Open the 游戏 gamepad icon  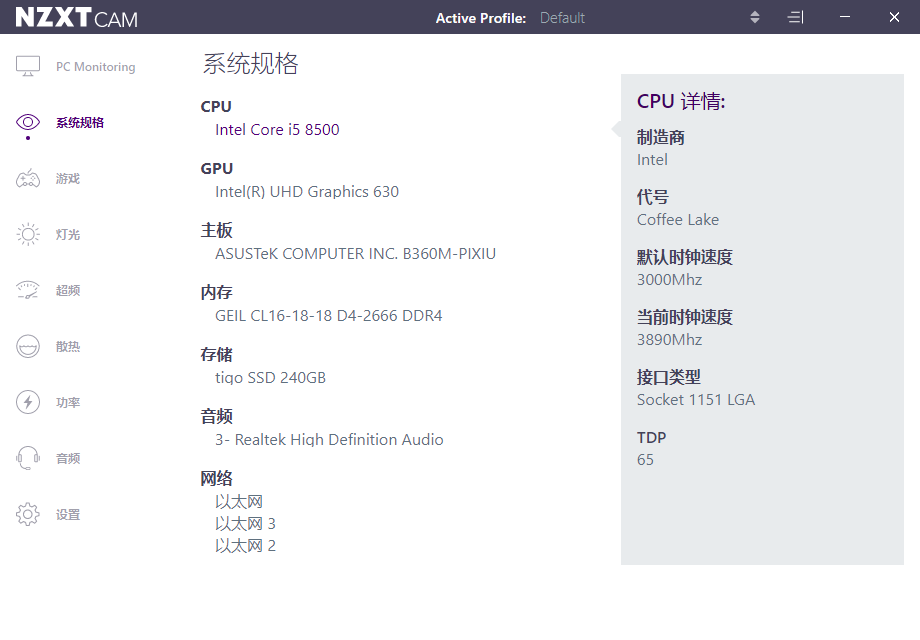pos(28,179)
